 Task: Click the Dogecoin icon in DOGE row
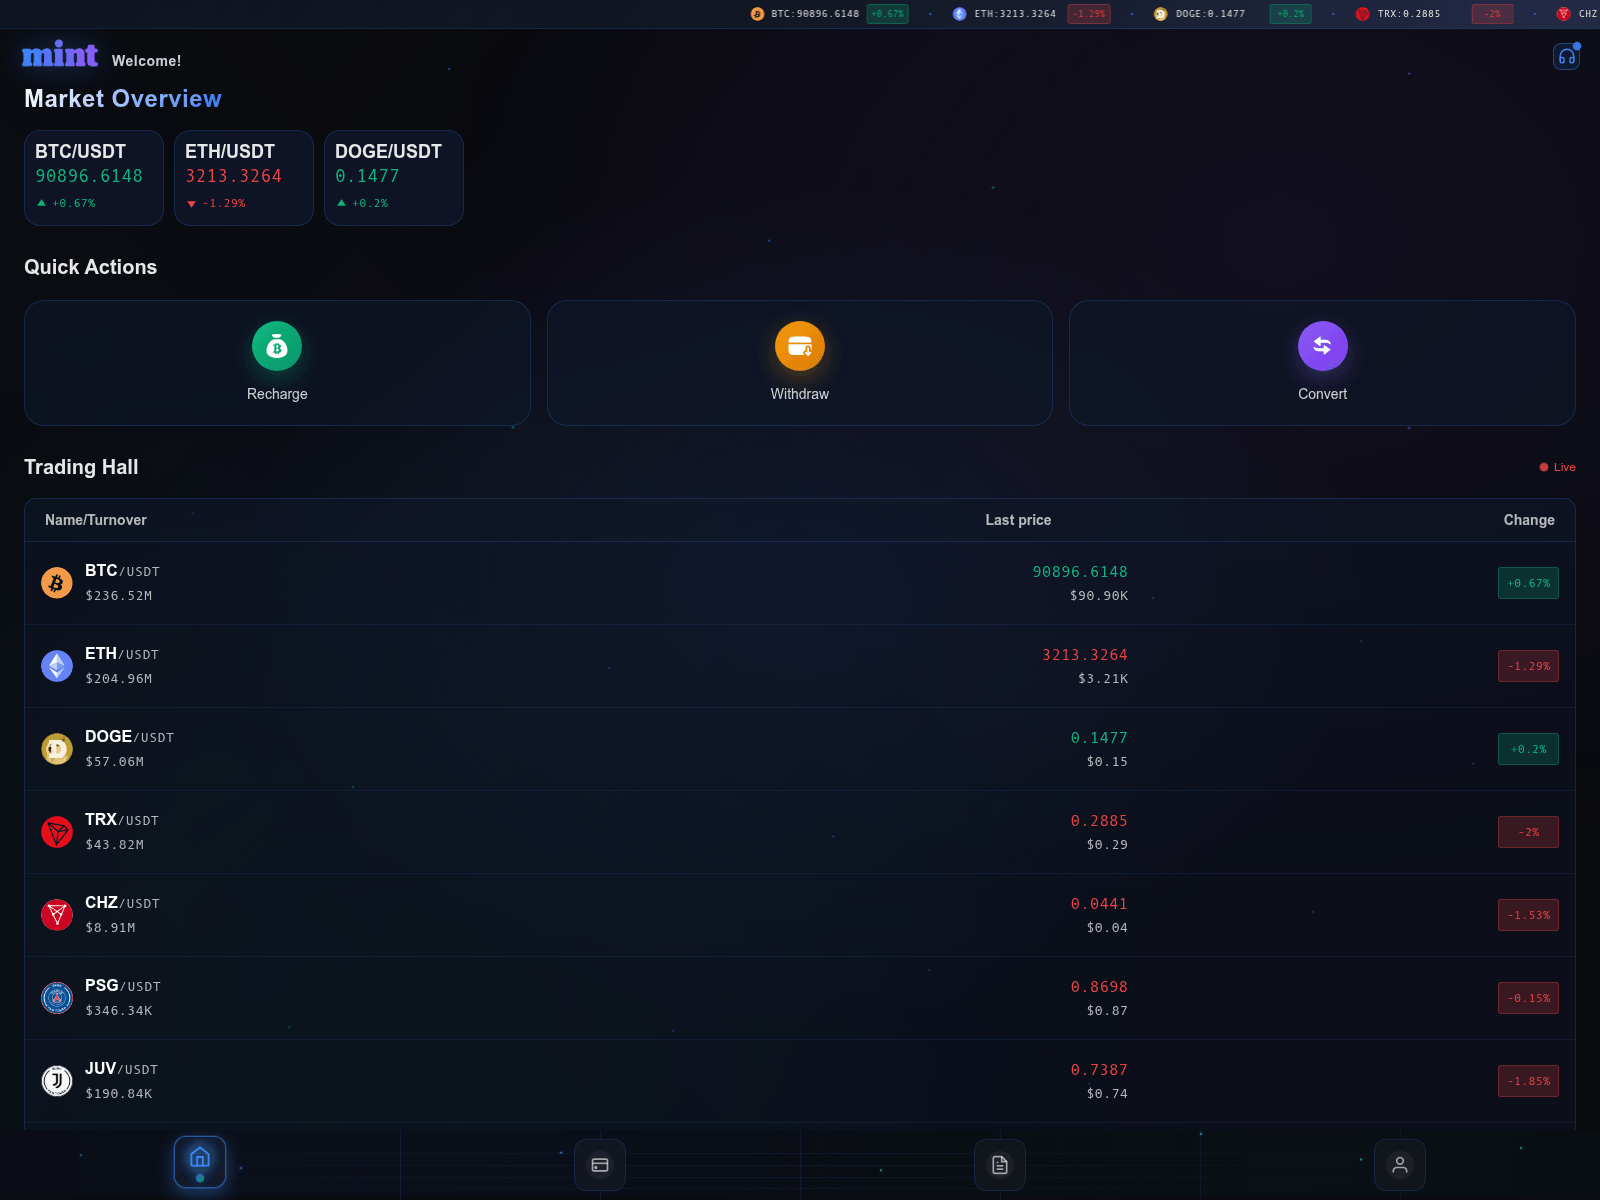tap(57, 748)
